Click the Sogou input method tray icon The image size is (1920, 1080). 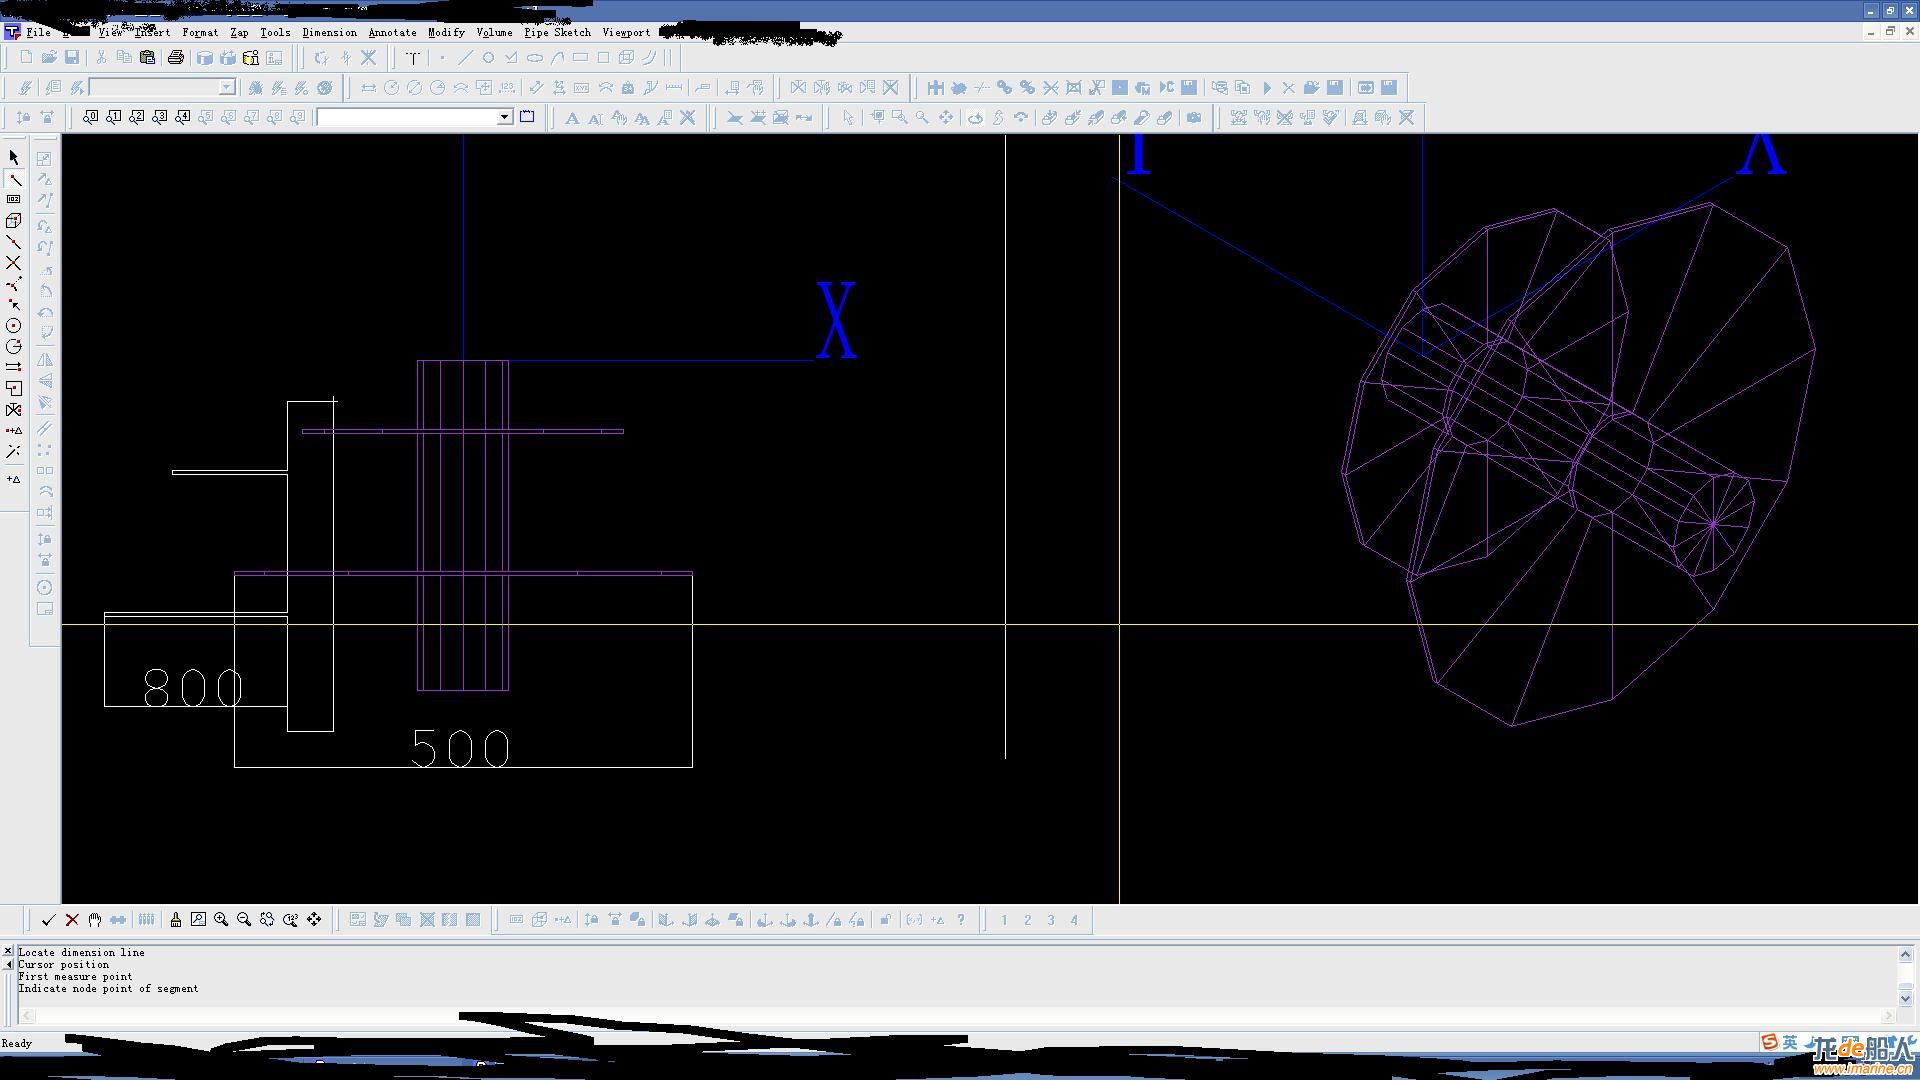click(1770, 1043)
